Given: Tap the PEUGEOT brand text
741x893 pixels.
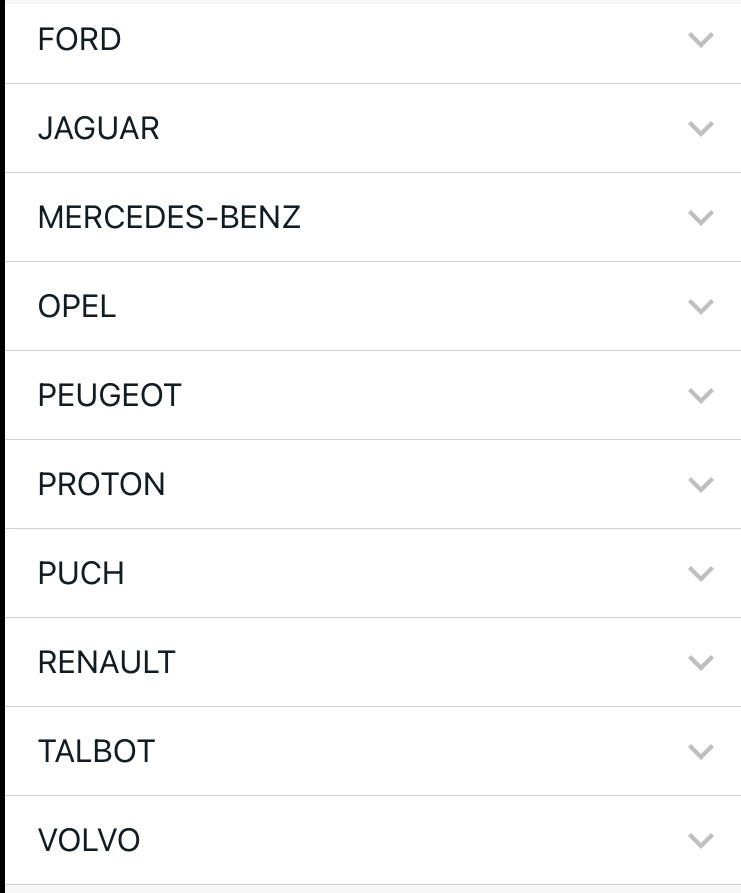Looking at the screenshot, I should tap(109, 396).
